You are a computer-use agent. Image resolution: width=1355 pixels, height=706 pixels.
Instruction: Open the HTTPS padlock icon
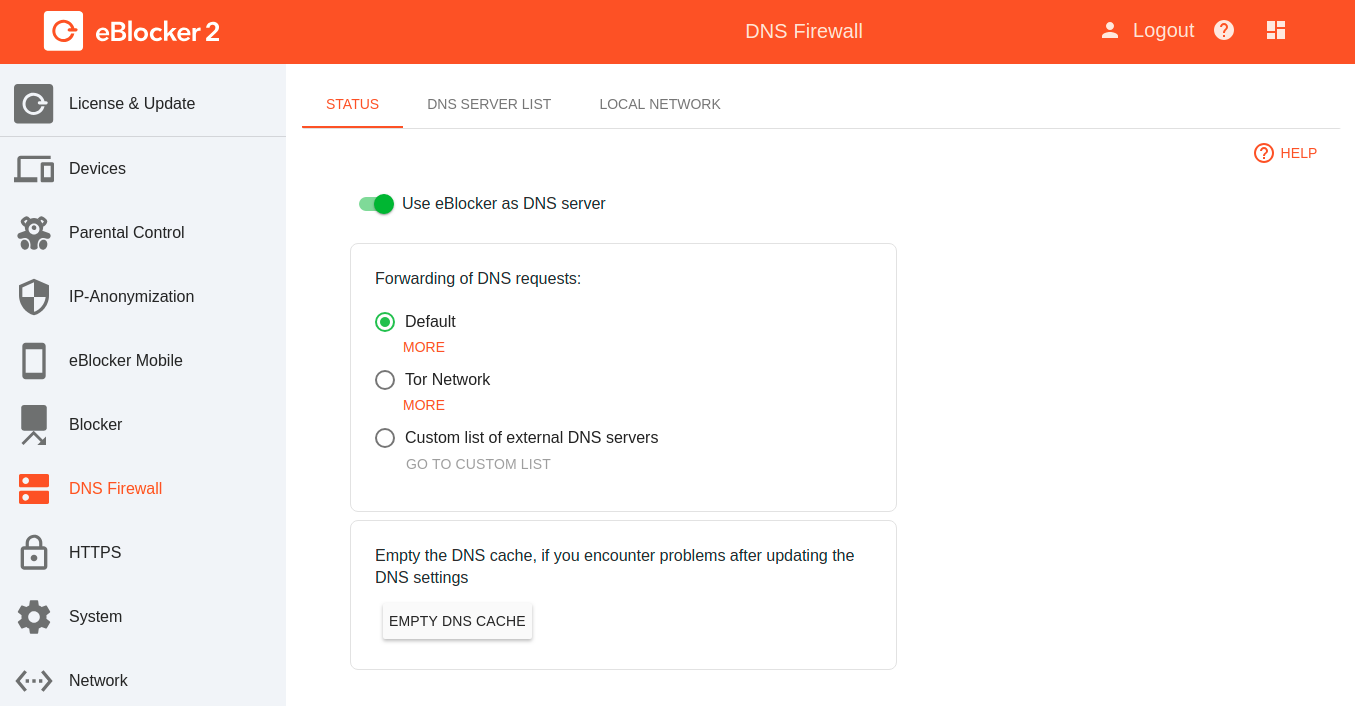pos(34,553)
